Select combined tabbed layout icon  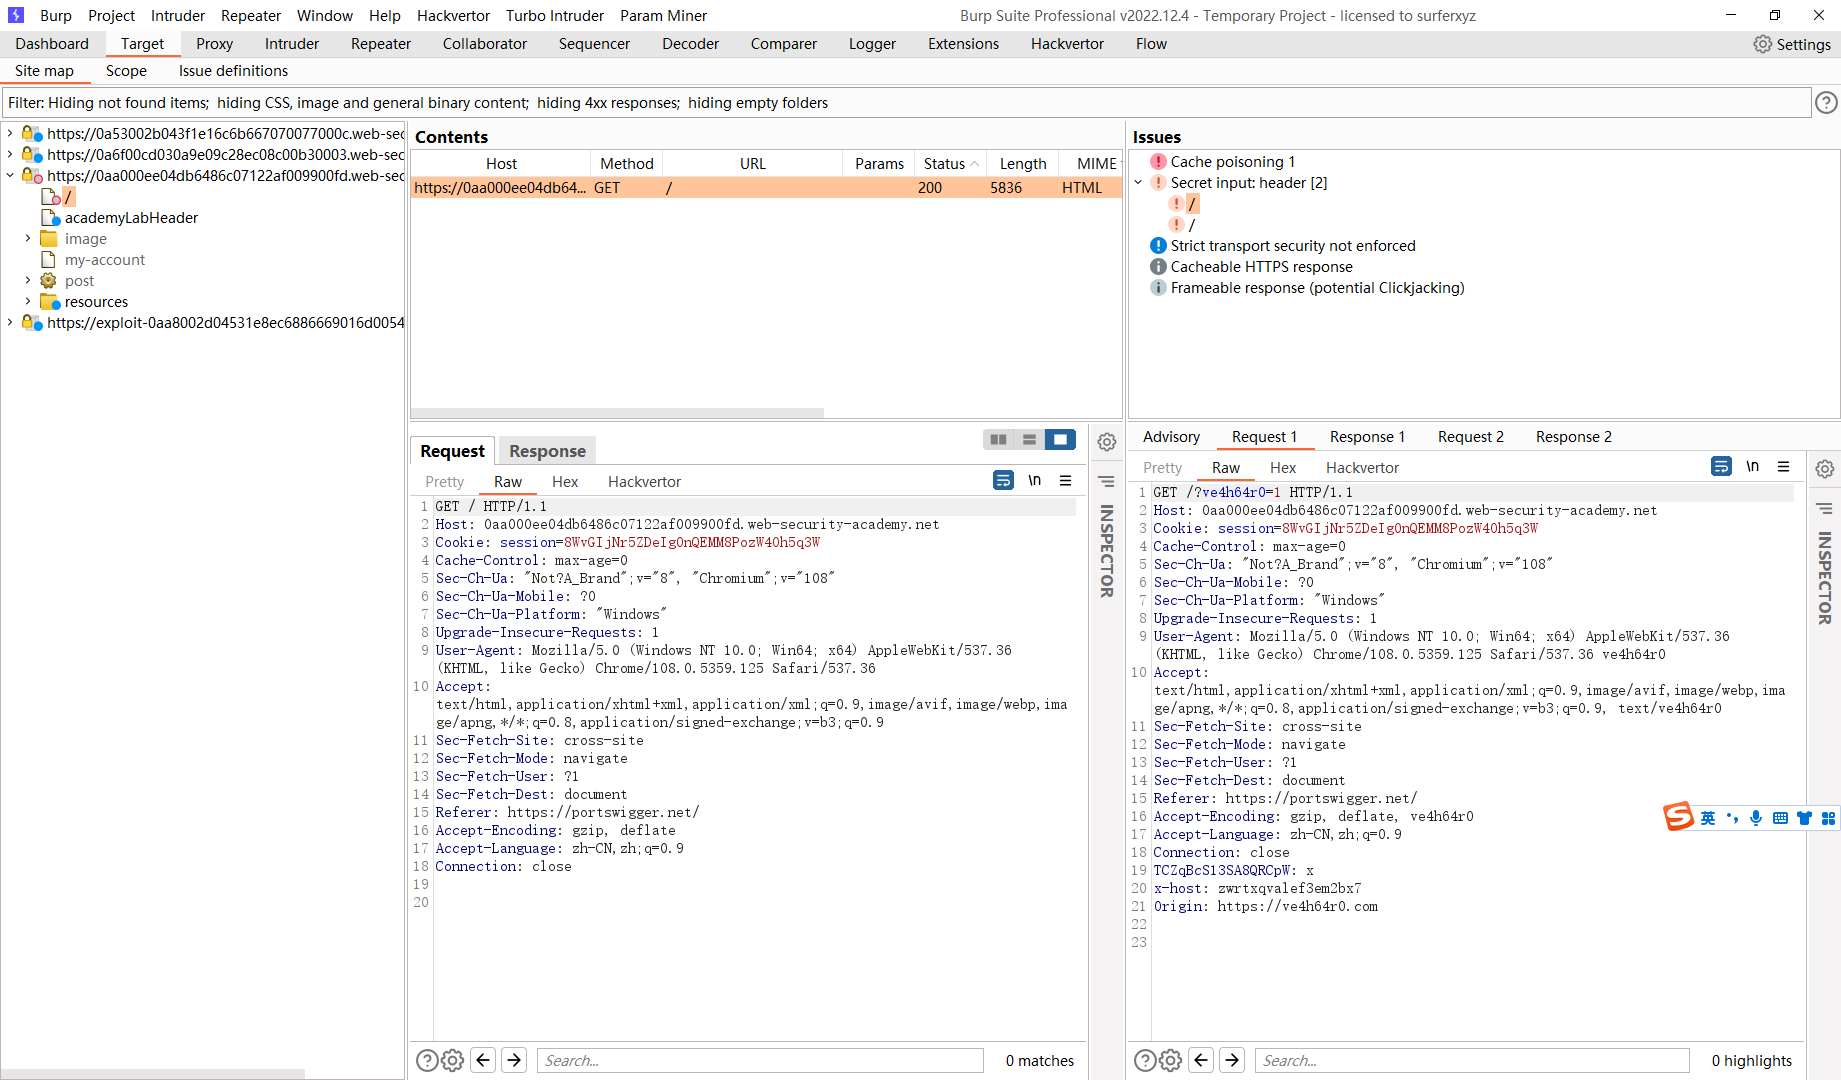(x=1060, y=439)
